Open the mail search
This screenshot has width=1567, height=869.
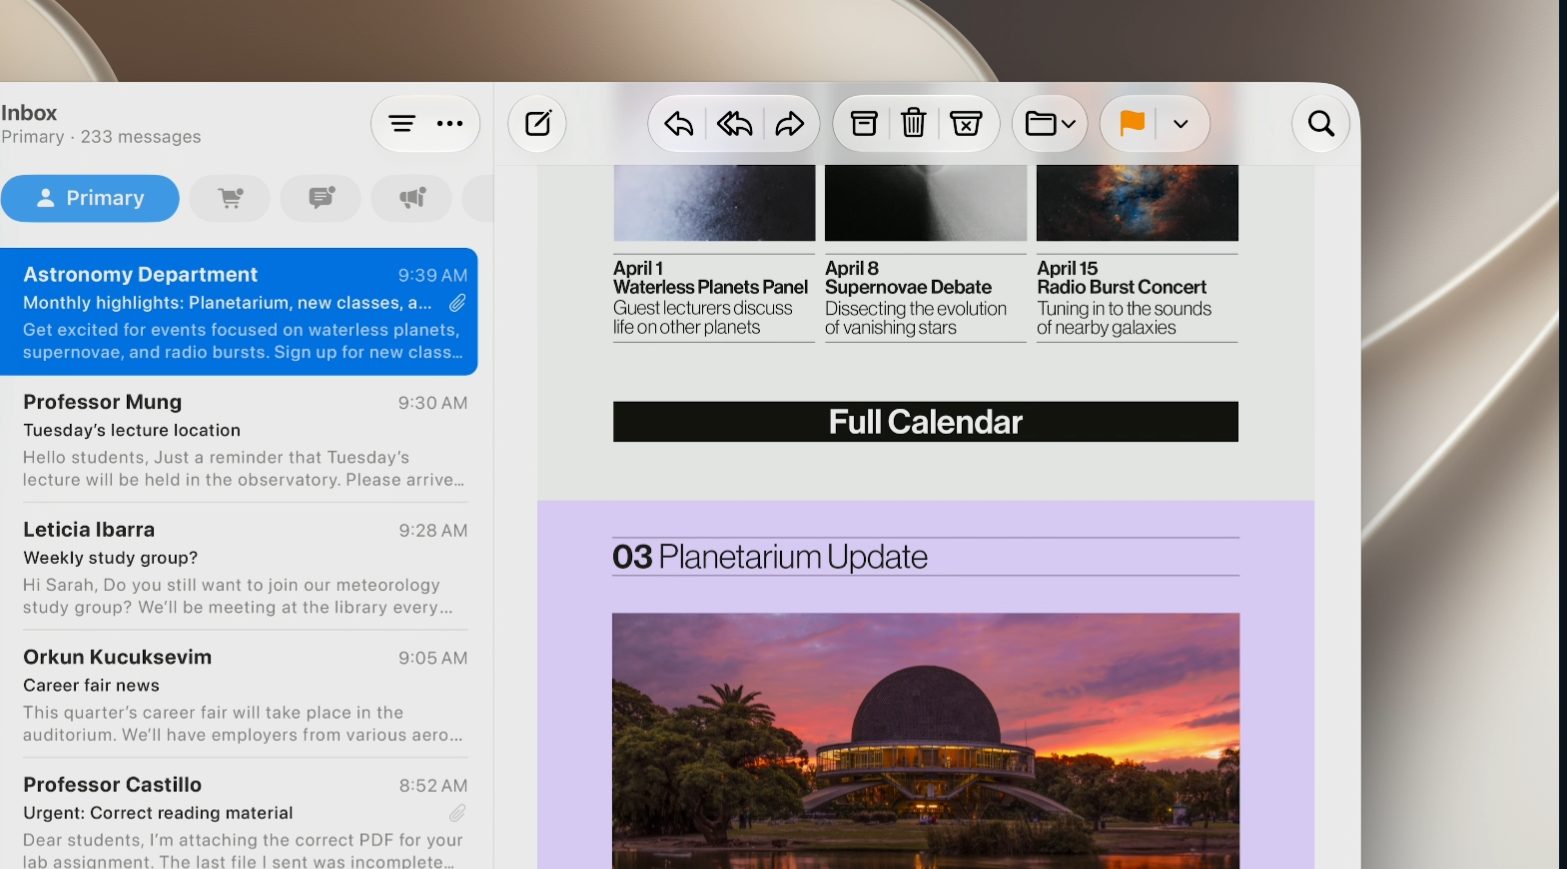(x=1321, y=124)
